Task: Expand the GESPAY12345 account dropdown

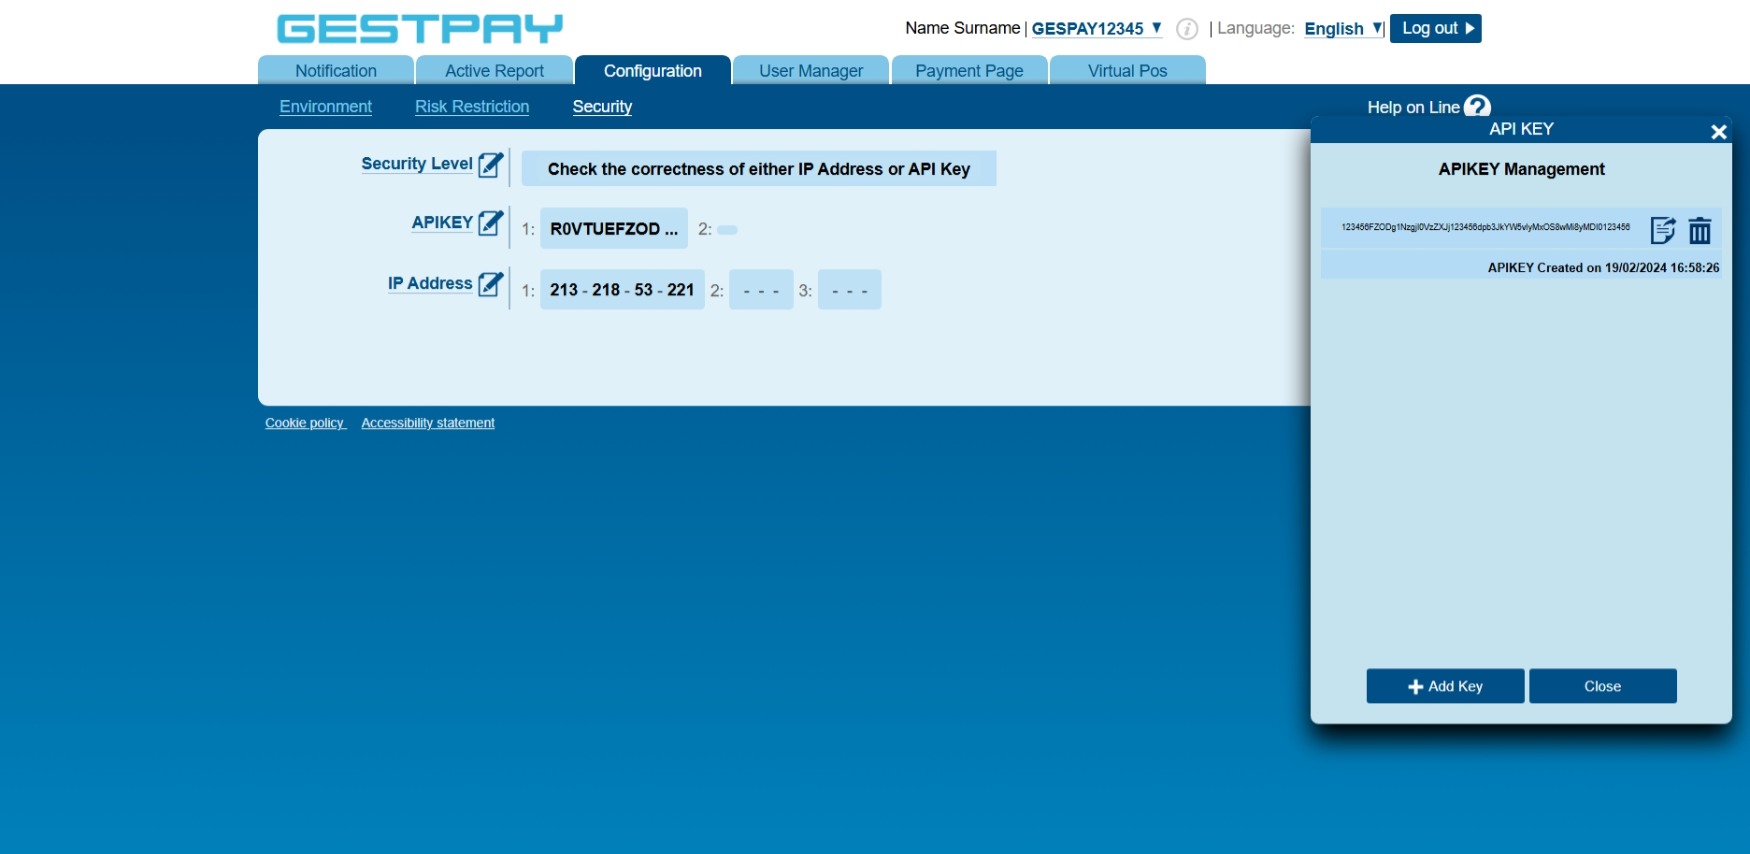Action: pyautogui.click(x=1097, y=28)
